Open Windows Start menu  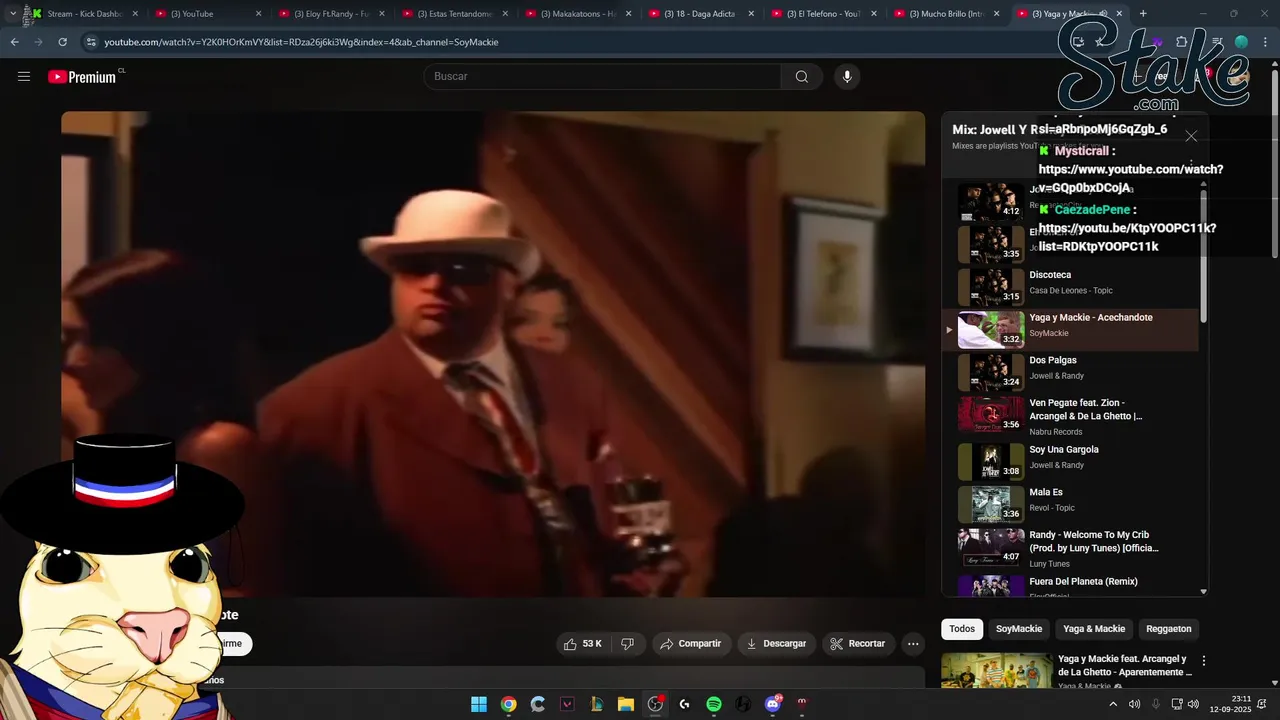479,704
